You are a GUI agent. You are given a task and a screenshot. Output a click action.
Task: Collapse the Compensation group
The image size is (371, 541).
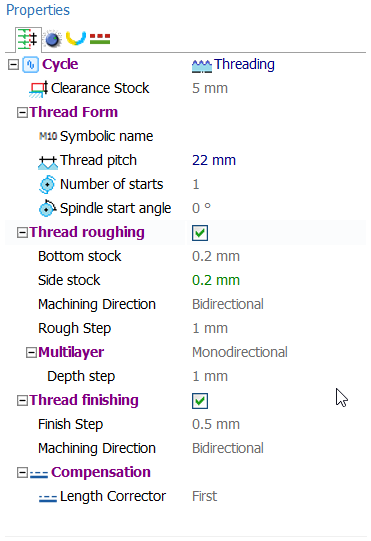point(22,473)
